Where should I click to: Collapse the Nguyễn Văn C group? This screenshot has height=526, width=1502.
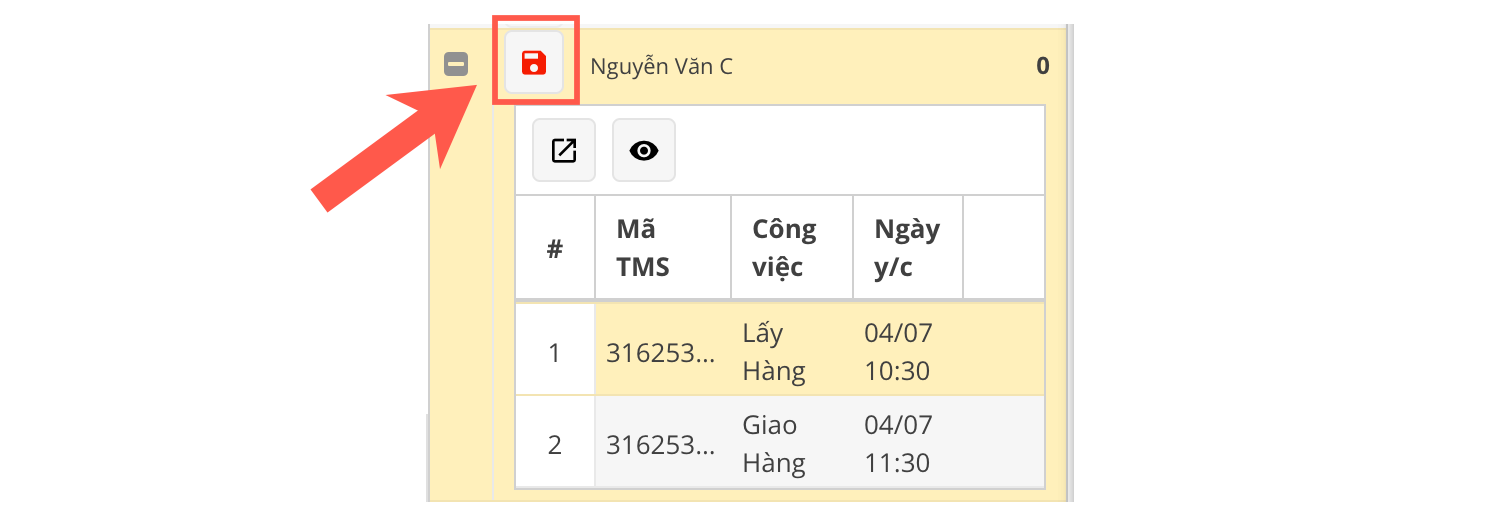point(456,65)
